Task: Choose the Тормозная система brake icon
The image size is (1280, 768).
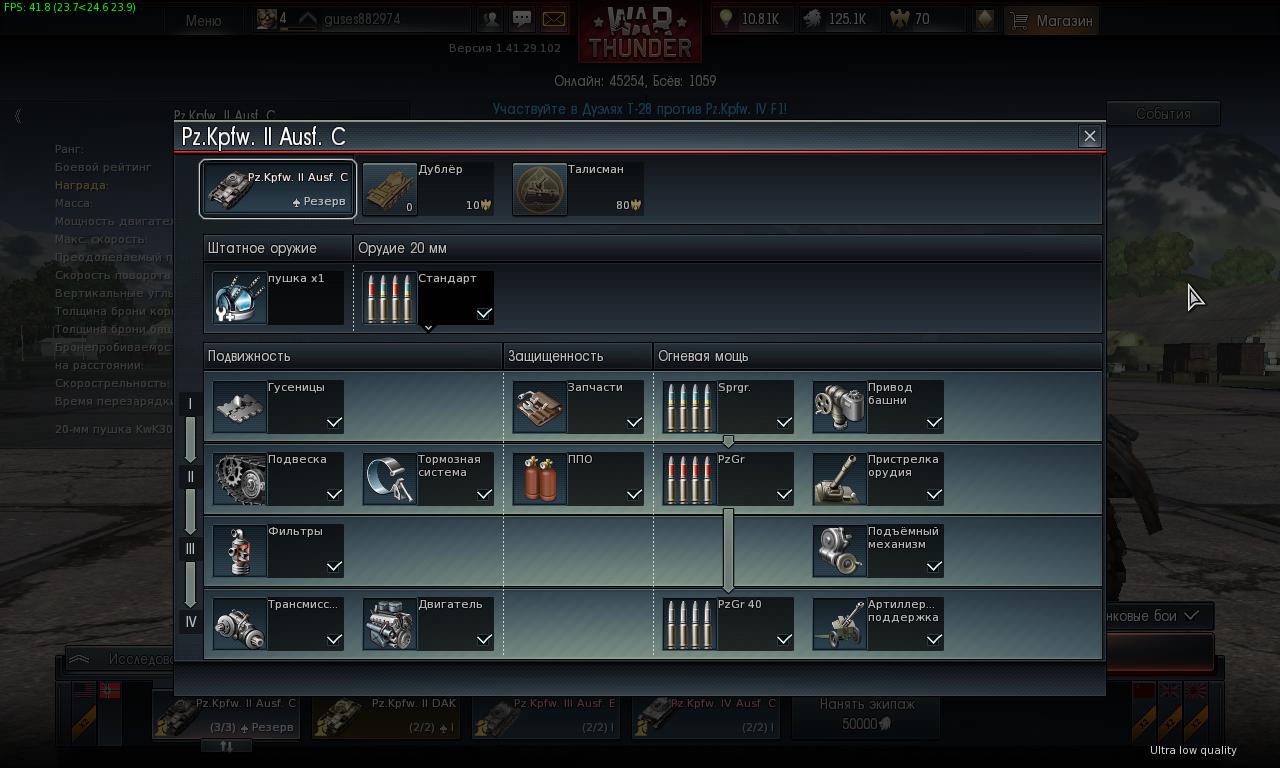Action: pos(390,479)
